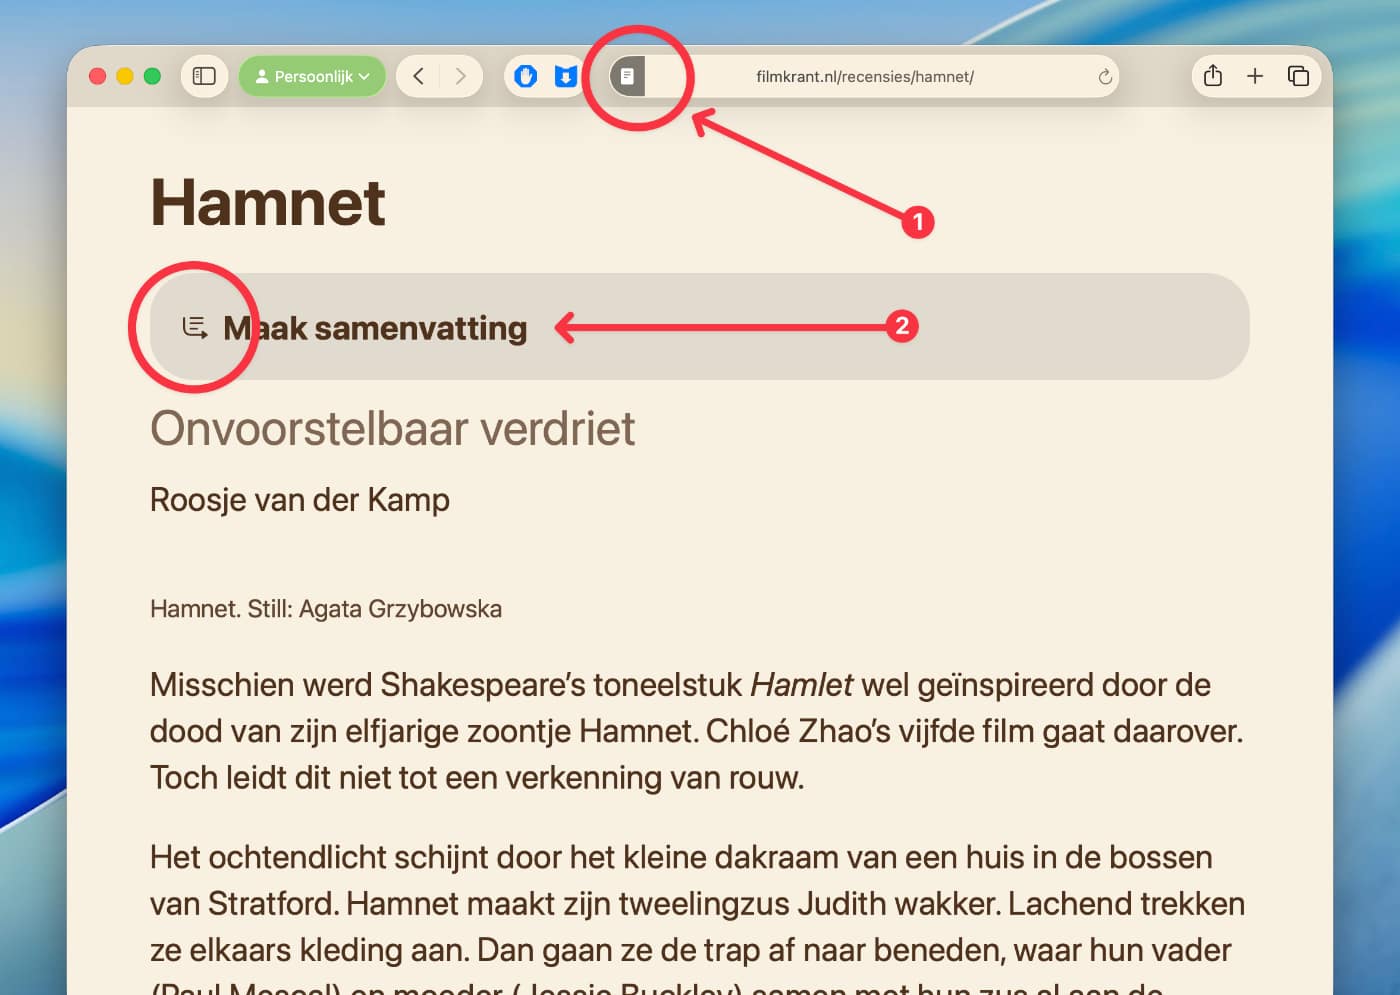This screenshot has height=995, width=1400.
Task: Open a new tab with the plus button
Action: pyautogui.click(x=1255, y=75)
